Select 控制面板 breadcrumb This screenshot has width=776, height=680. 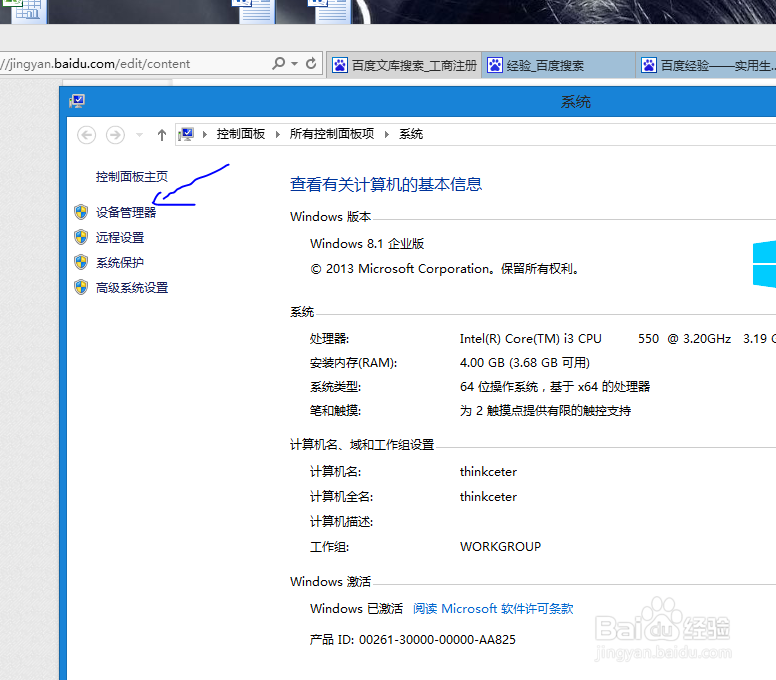[x=241, y=134]
